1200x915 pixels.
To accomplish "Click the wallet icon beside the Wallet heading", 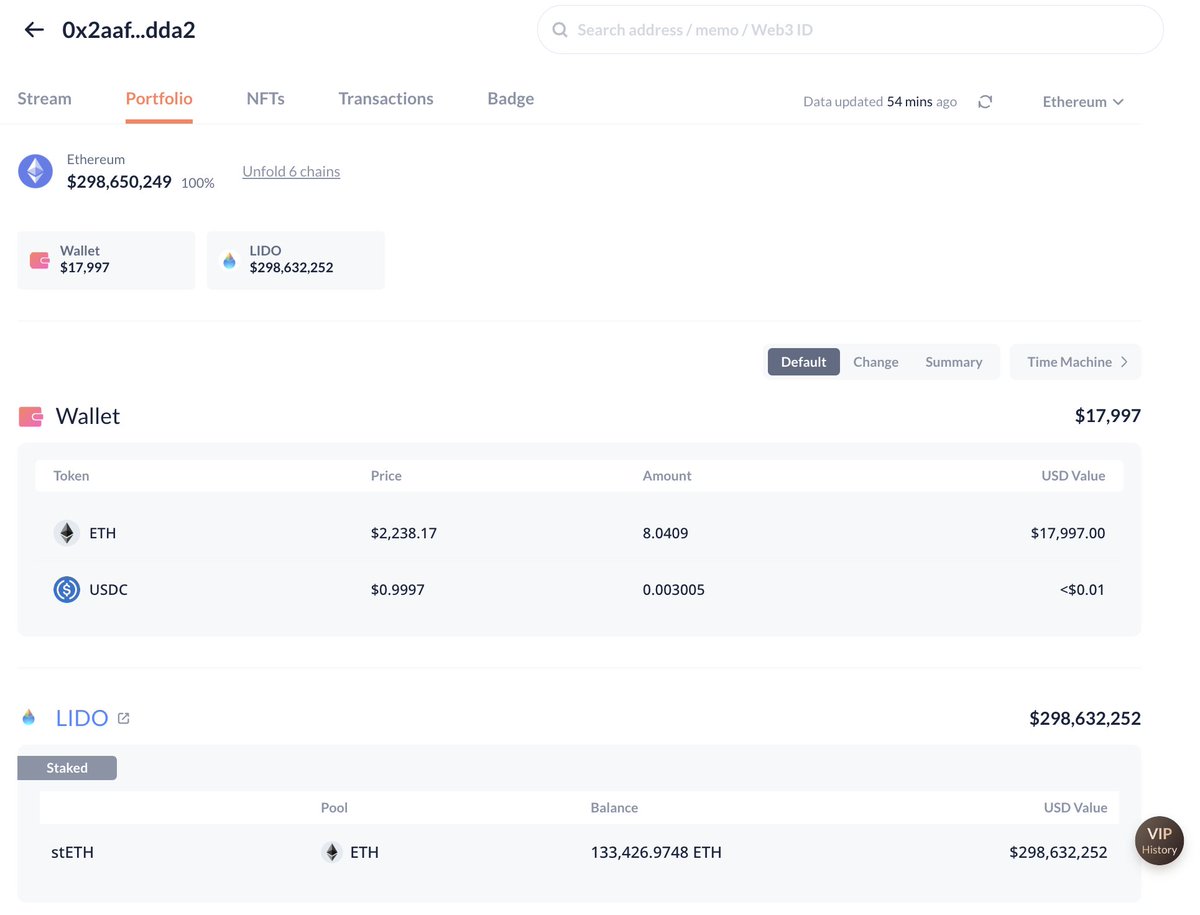I will [31, 416].
